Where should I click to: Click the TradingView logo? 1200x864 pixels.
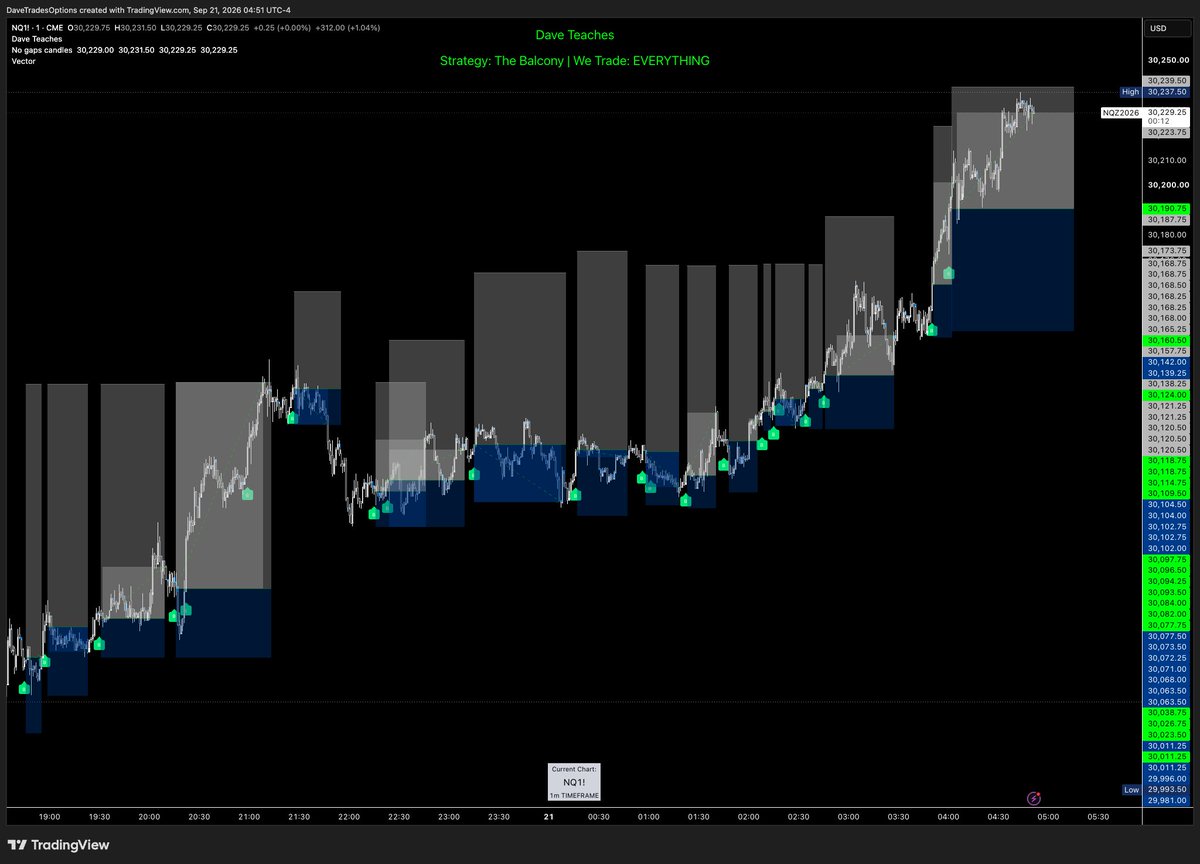click(57, 845)
